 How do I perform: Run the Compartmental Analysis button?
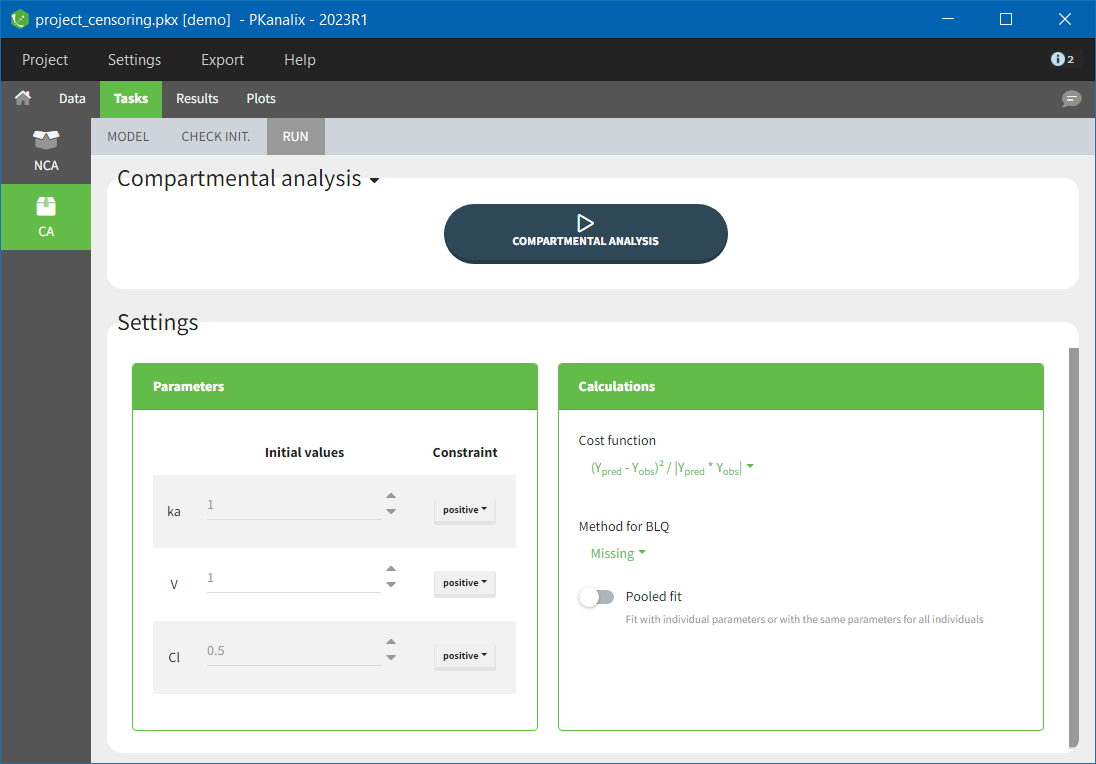585,233
